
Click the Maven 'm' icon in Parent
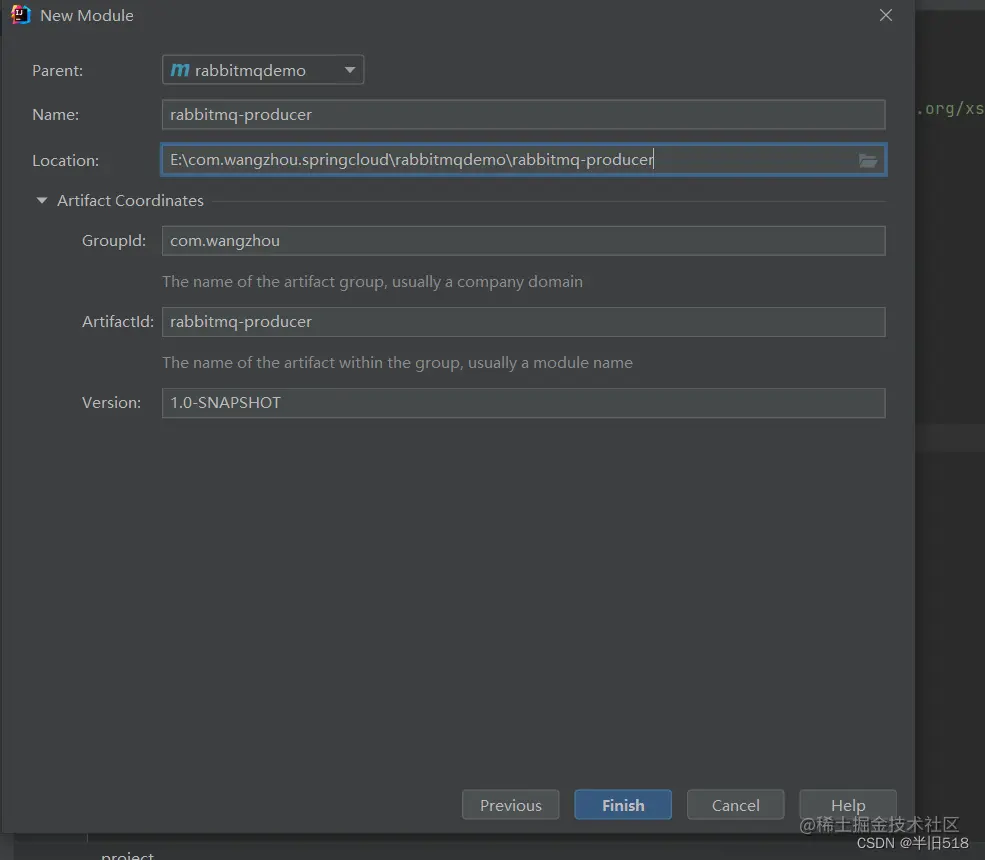pos(180,70)
